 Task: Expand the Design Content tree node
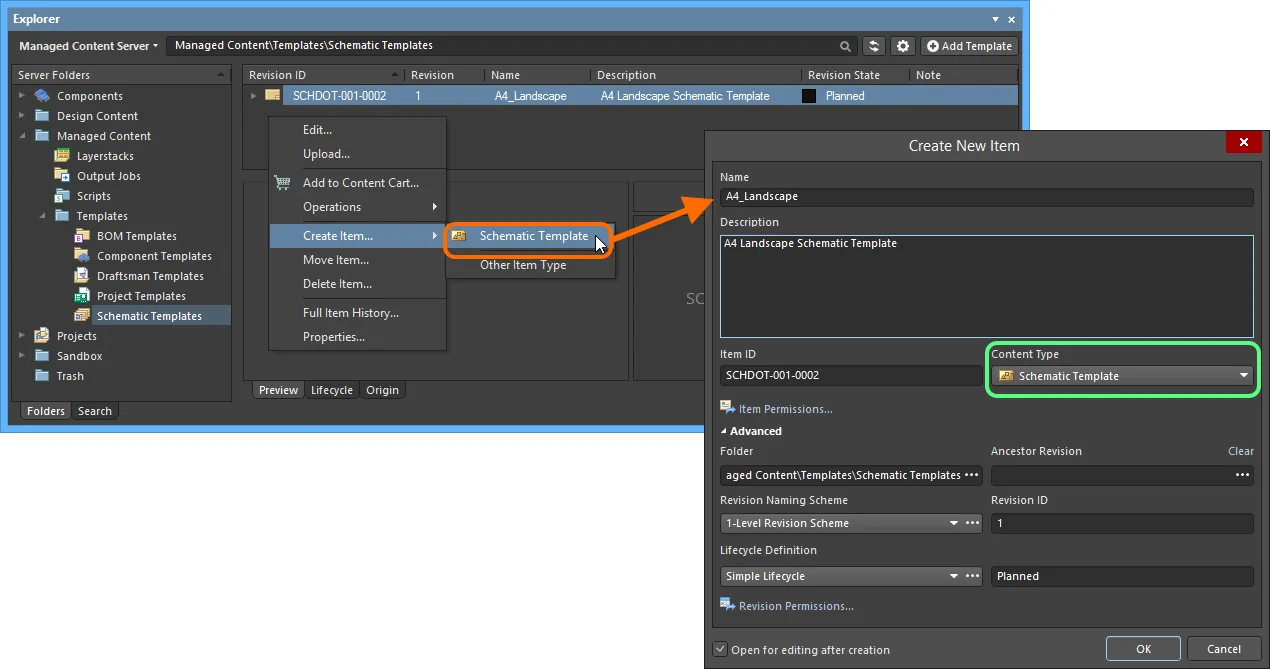tap(22, 116)
